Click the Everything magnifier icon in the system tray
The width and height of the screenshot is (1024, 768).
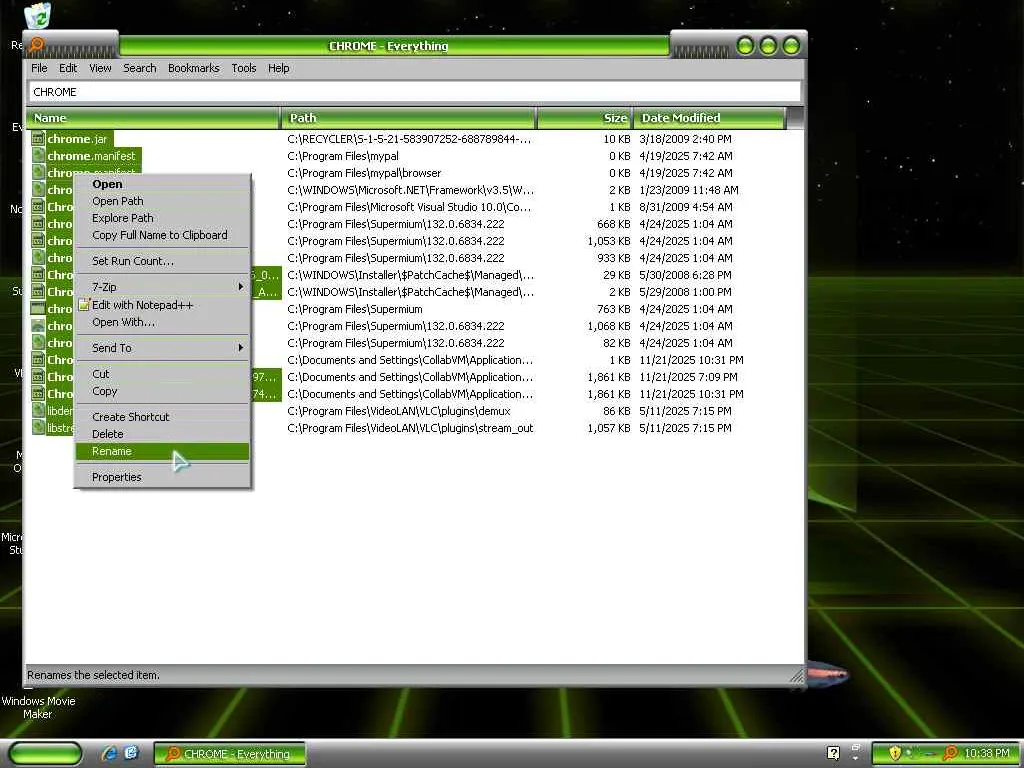(x=951, y=753)
